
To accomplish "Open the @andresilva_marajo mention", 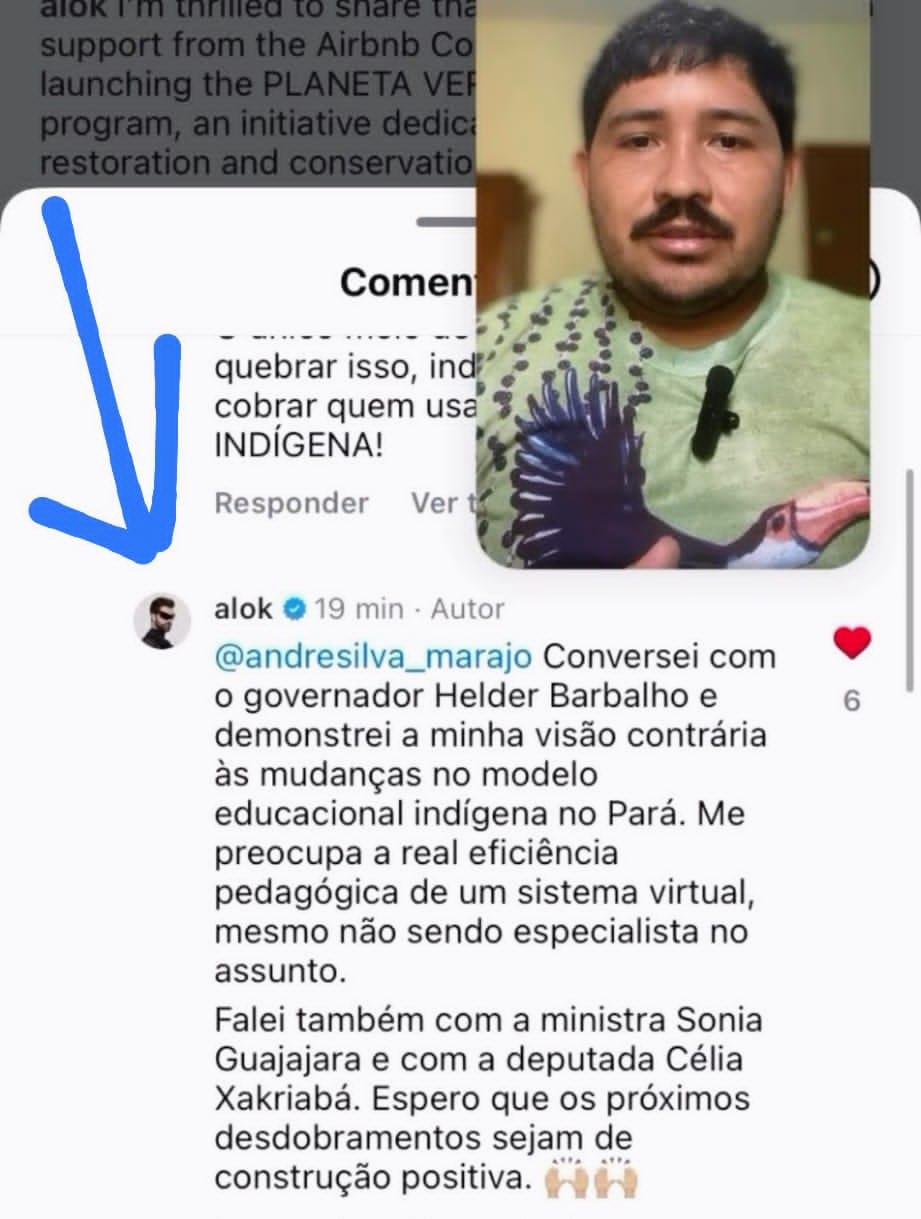I will [x=374, y=657].
